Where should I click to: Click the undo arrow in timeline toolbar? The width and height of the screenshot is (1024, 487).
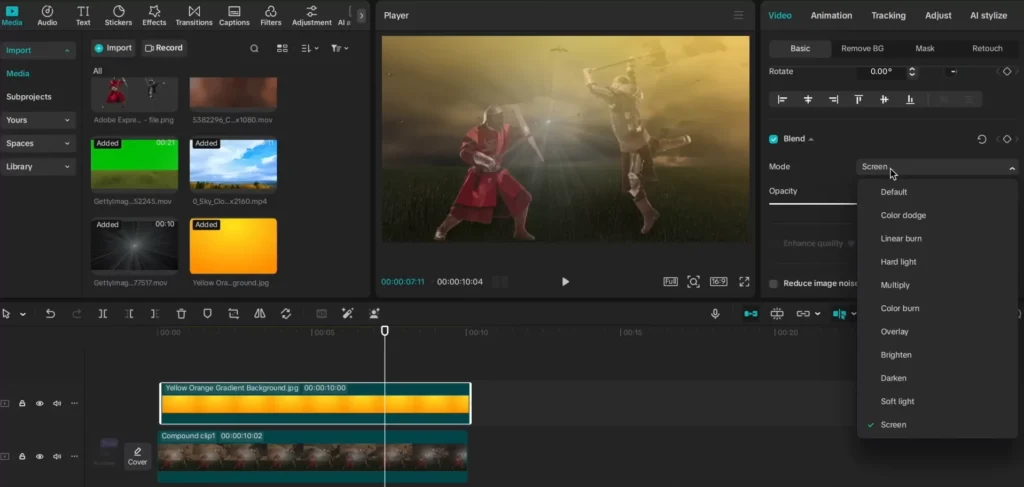[x=50, y=314]
